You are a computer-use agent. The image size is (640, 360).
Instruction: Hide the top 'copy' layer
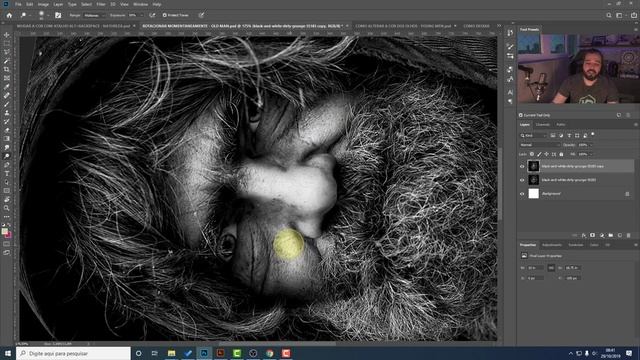click(522, 166)
